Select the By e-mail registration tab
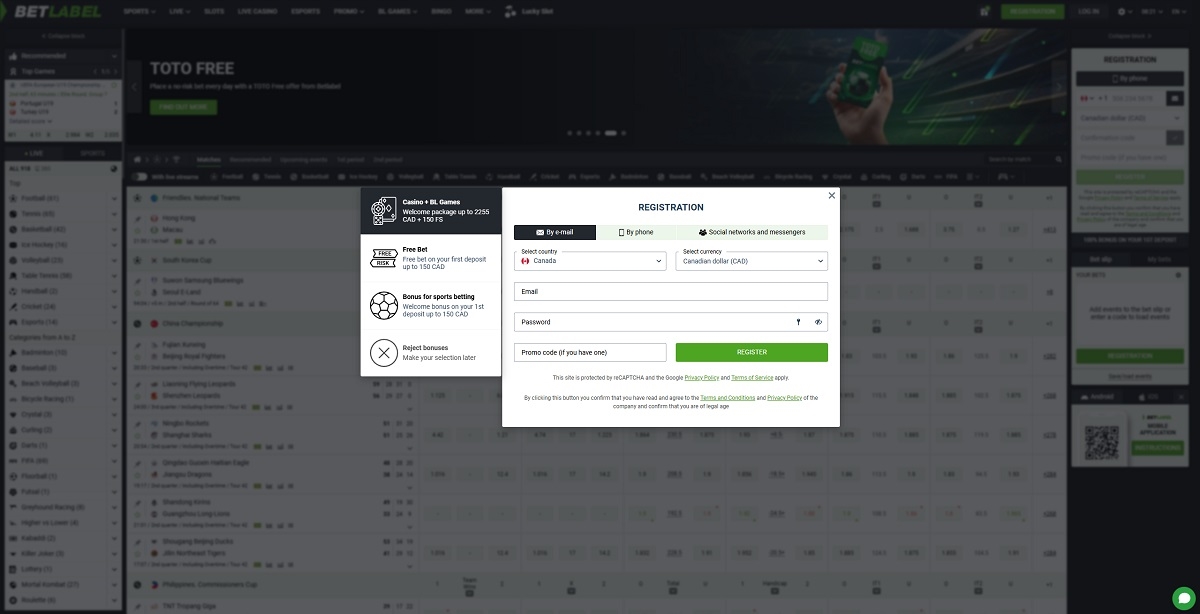Screen dimensions: 1200x614 (555, 232)
